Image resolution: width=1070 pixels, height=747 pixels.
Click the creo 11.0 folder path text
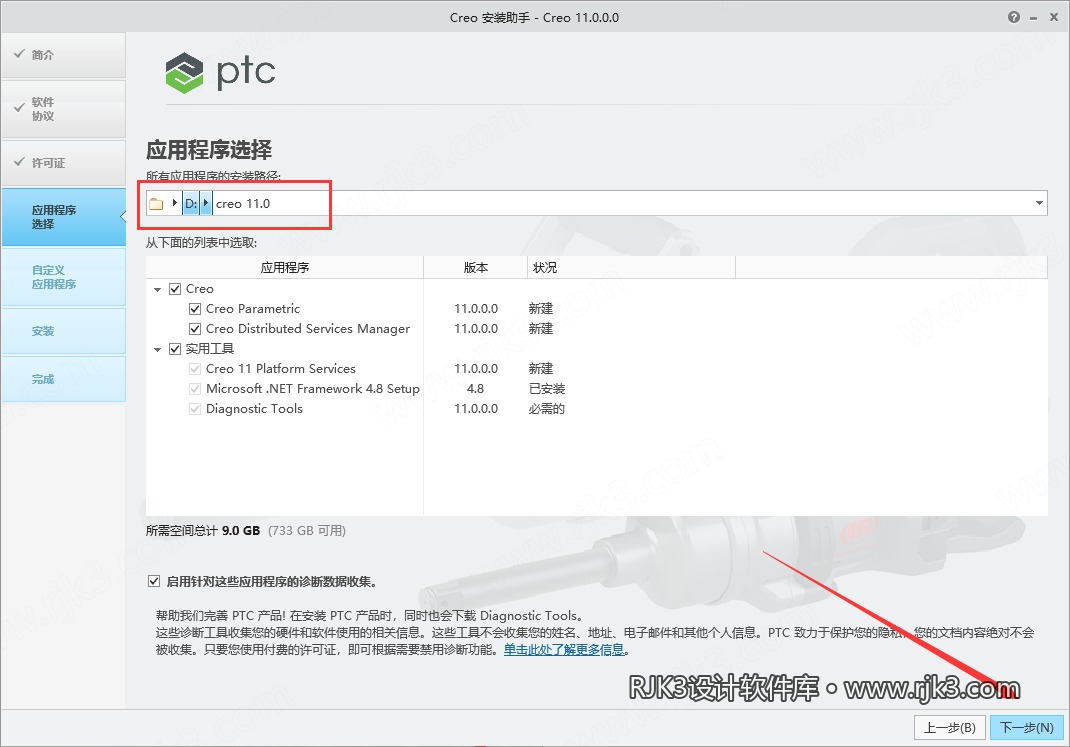pos(243,203)
